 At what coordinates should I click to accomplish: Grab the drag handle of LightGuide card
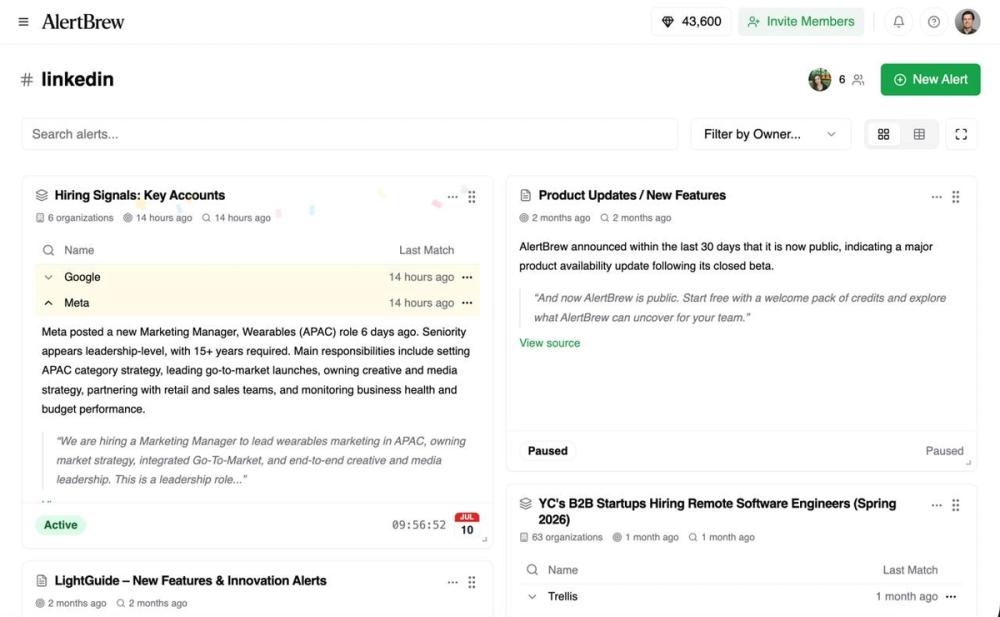pyautogui.click(x=471, y=582)
